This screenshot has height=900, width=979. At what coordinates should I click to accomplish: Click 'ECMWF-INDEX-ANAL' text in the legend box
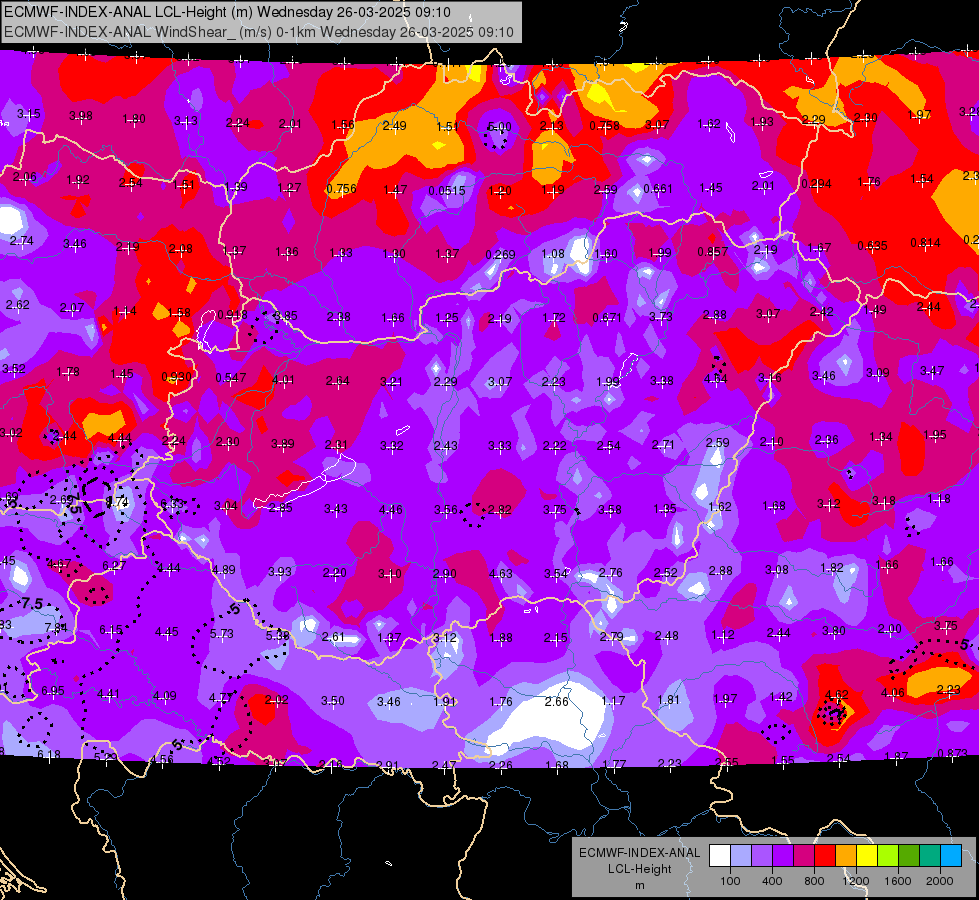(639, 853)
